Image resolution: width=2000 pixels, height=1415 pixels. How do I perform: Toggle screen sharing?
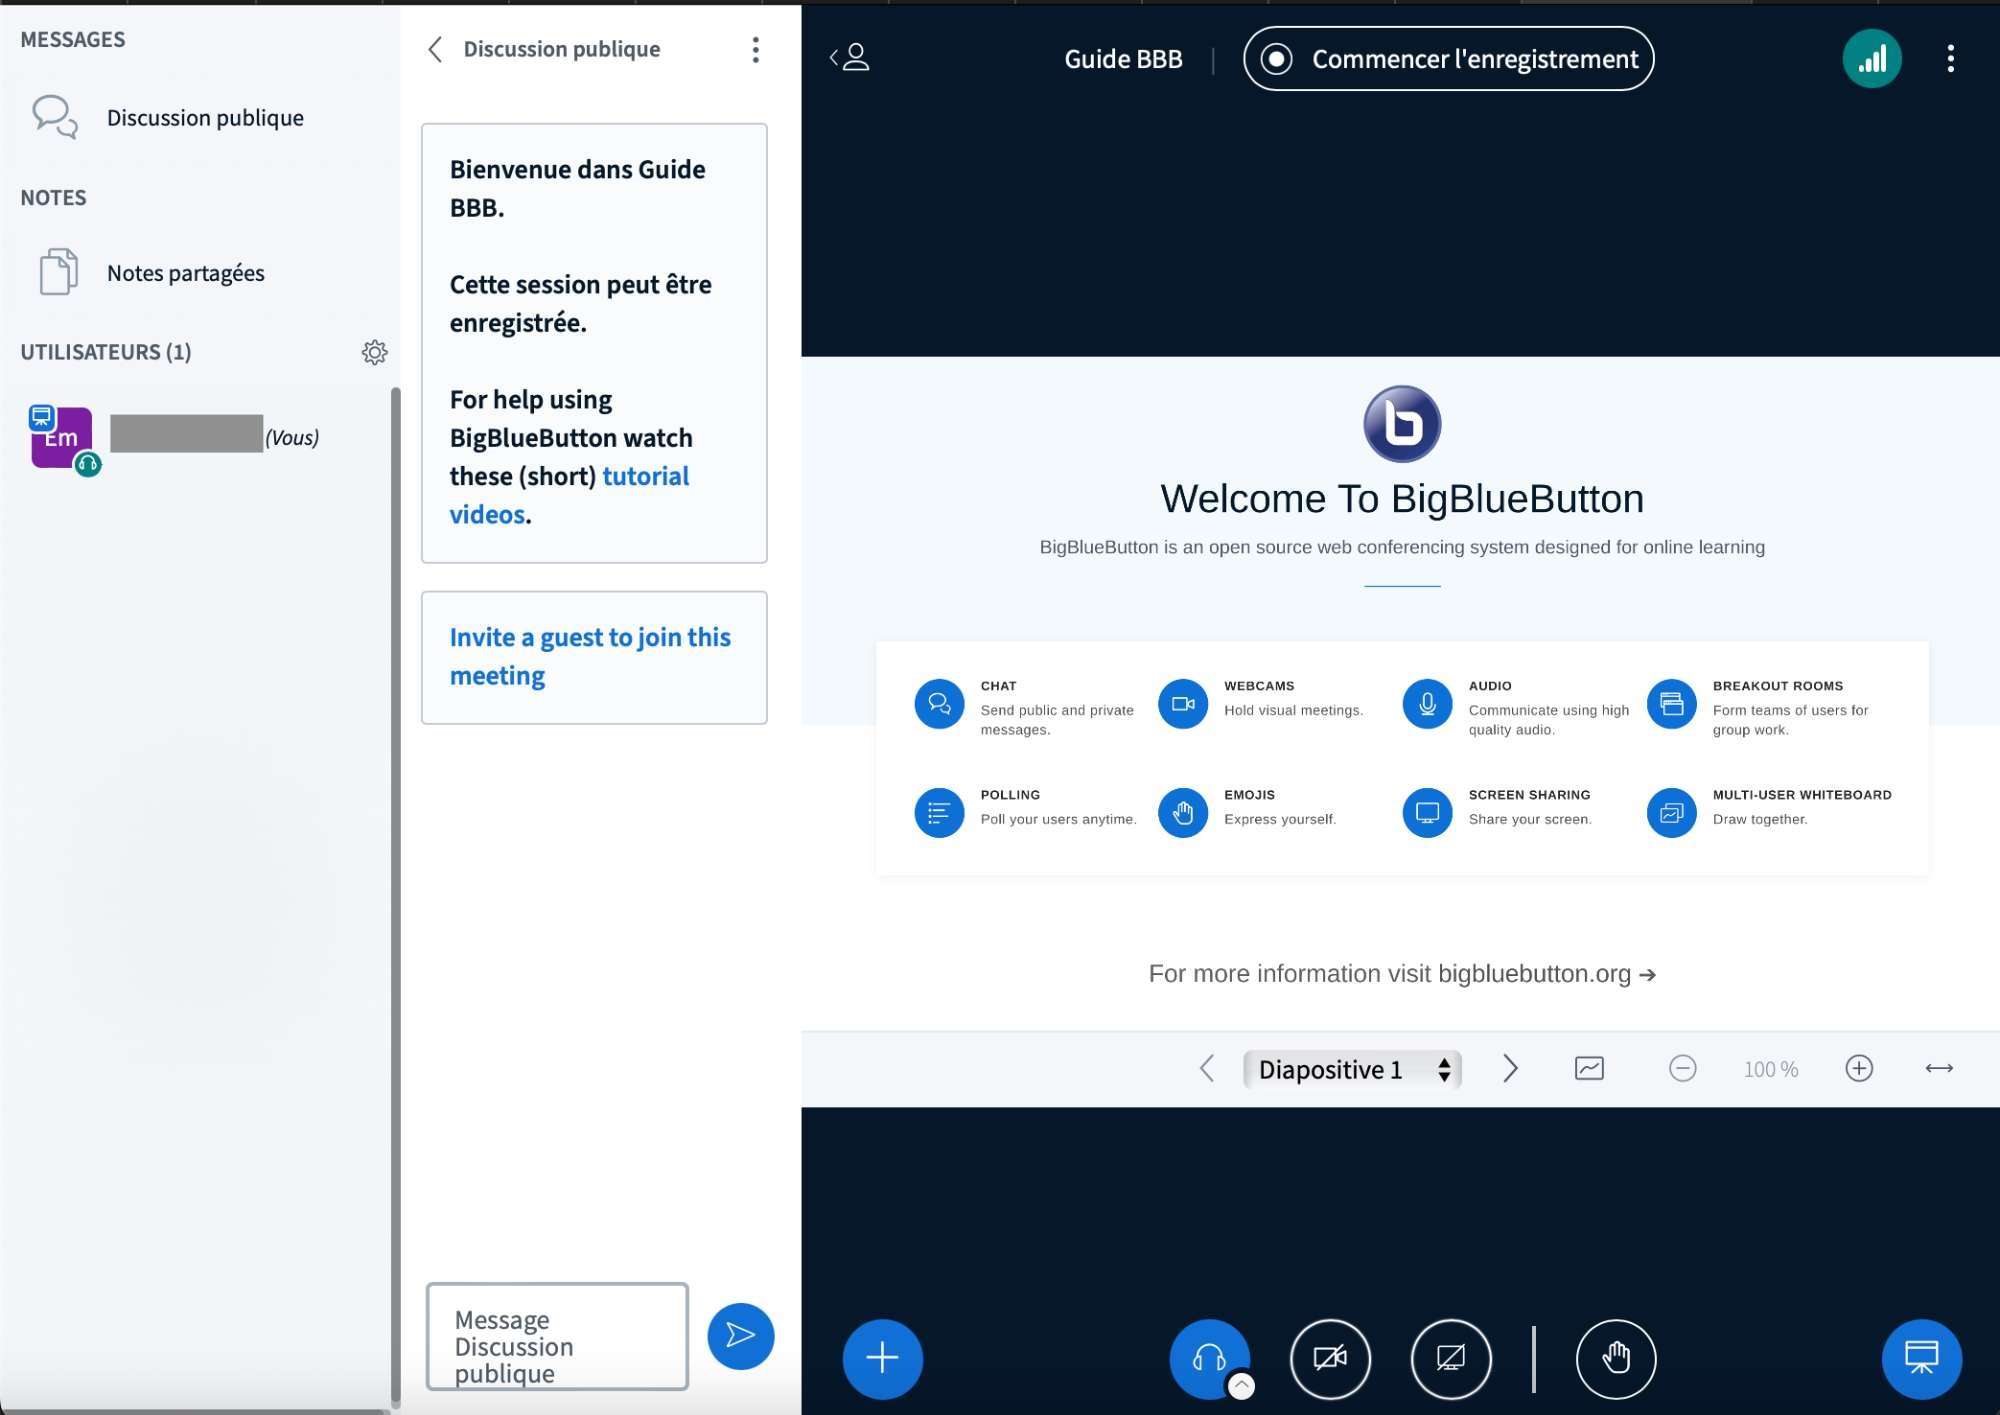(x=1451, y=1358)
